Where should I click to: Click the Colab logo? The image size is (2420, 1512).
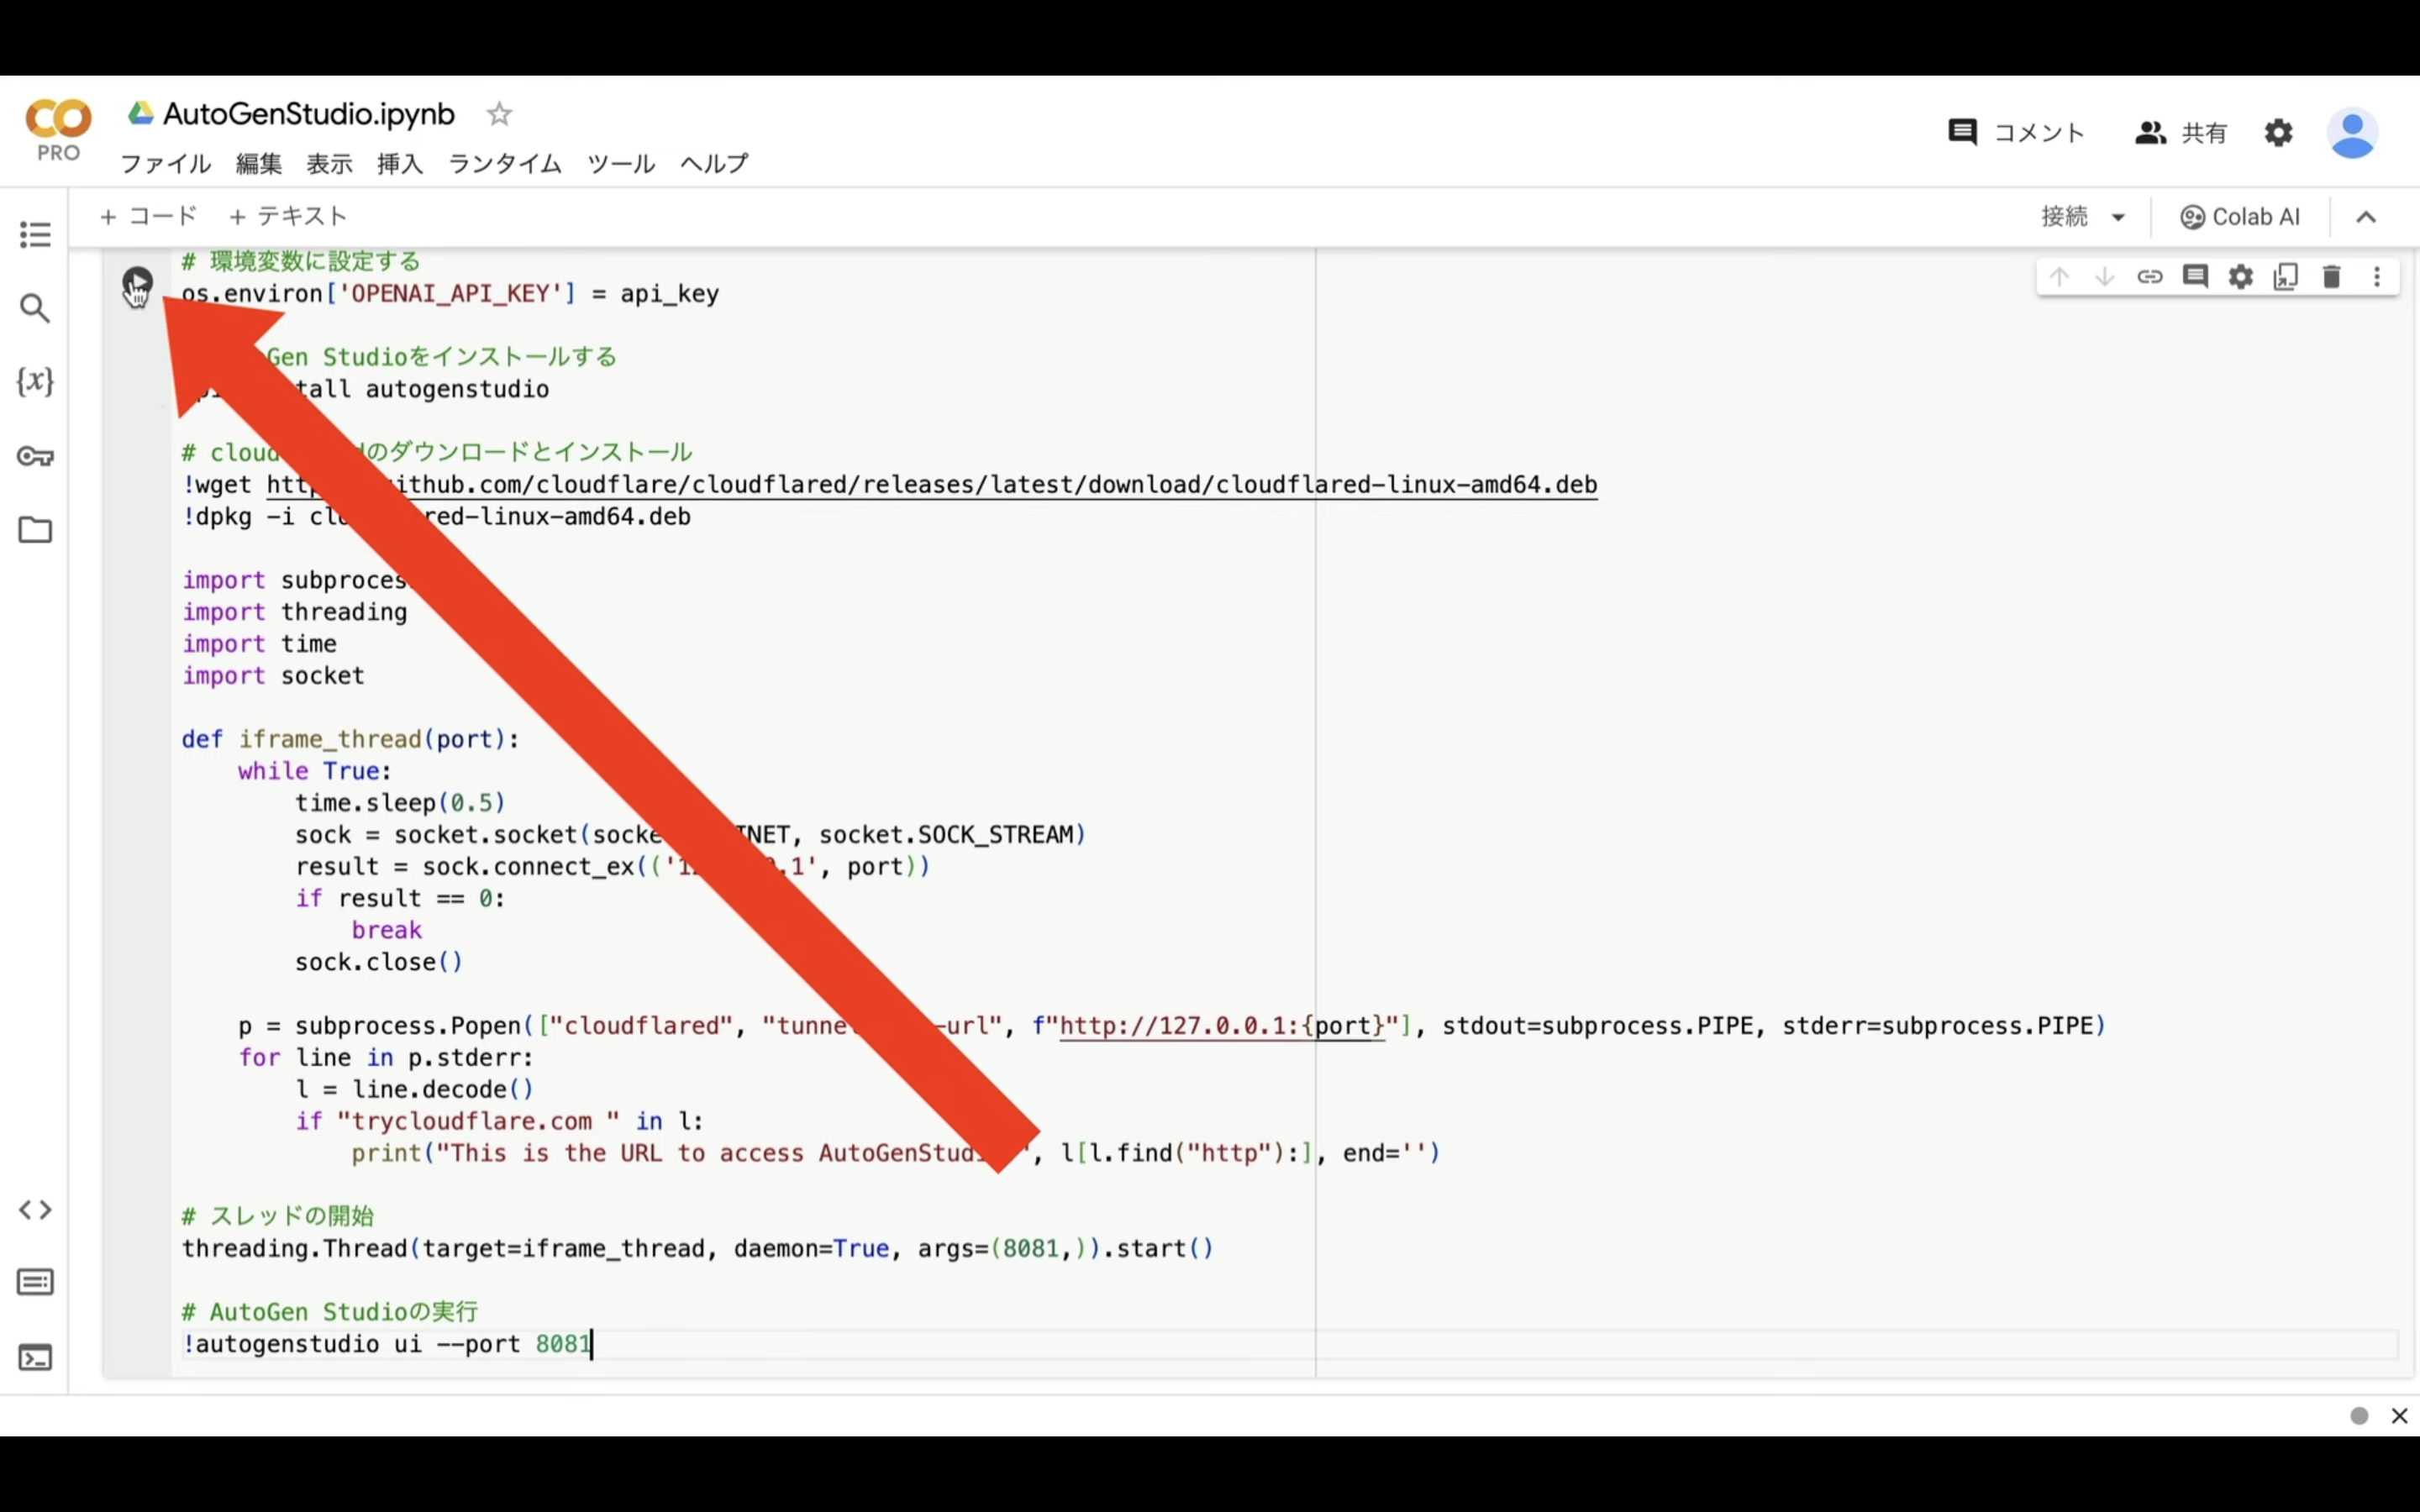58,130
